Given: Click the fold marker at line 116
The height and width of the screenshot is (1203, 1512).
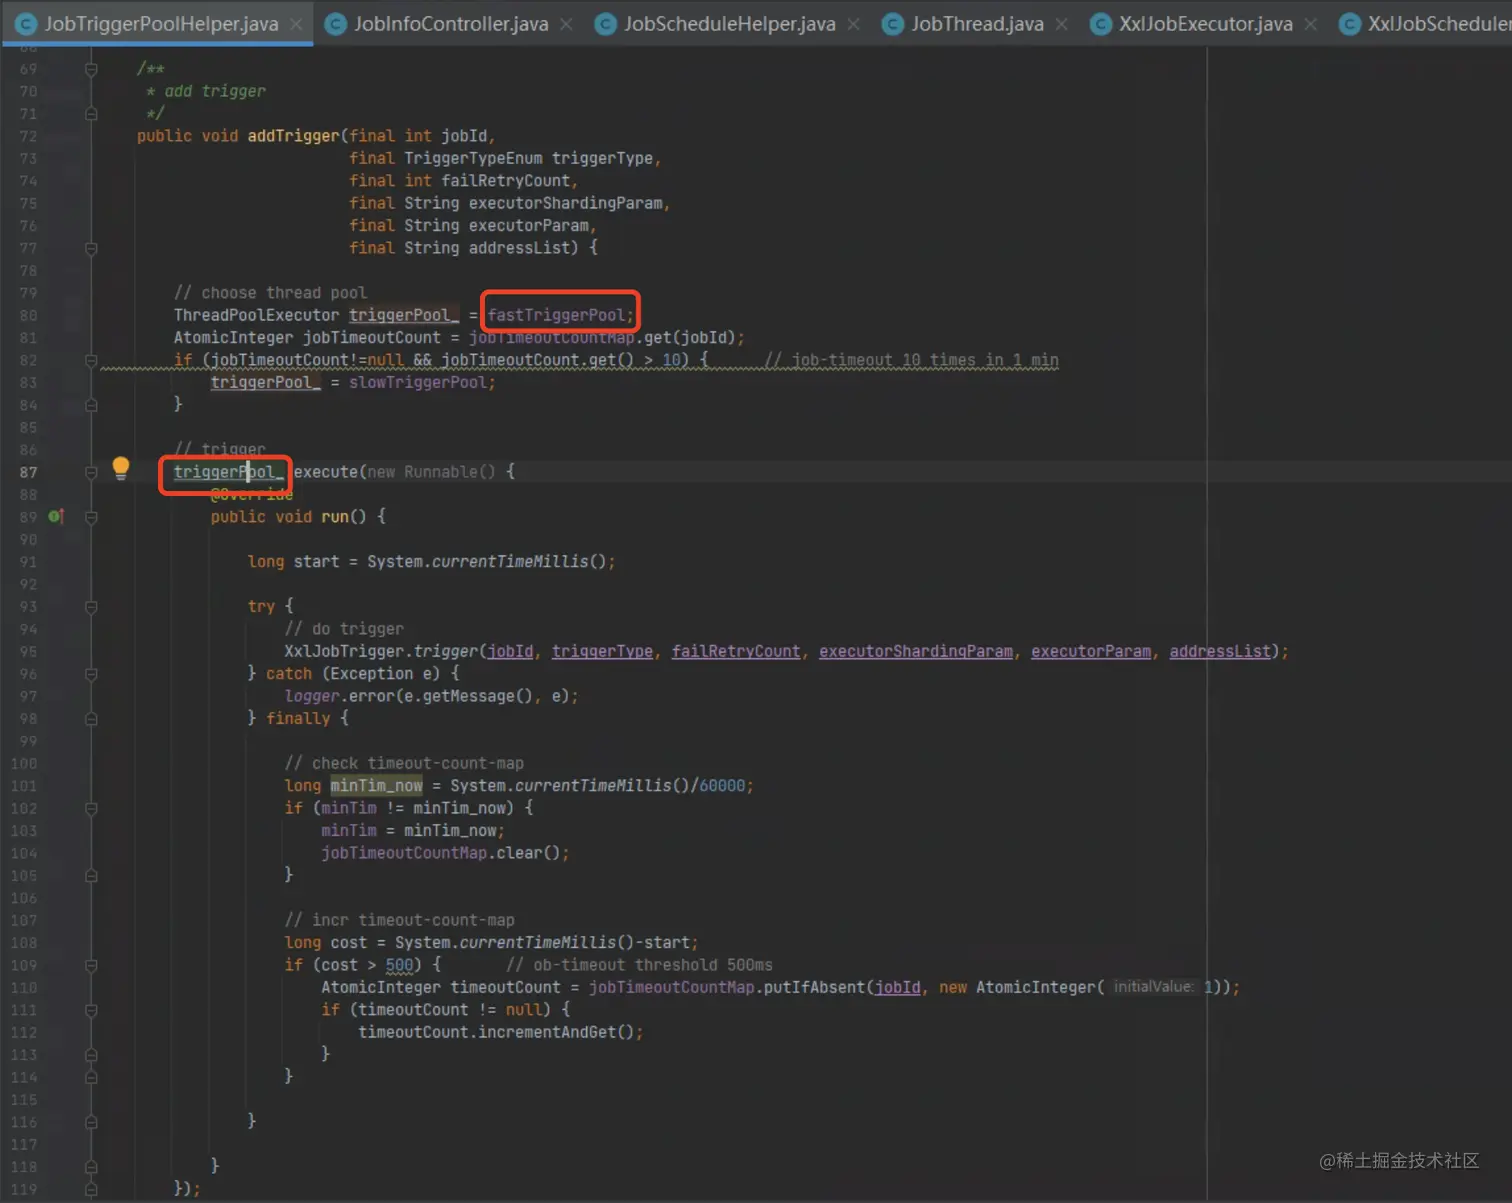Looking at the screenshot, I should [91, 1122].
